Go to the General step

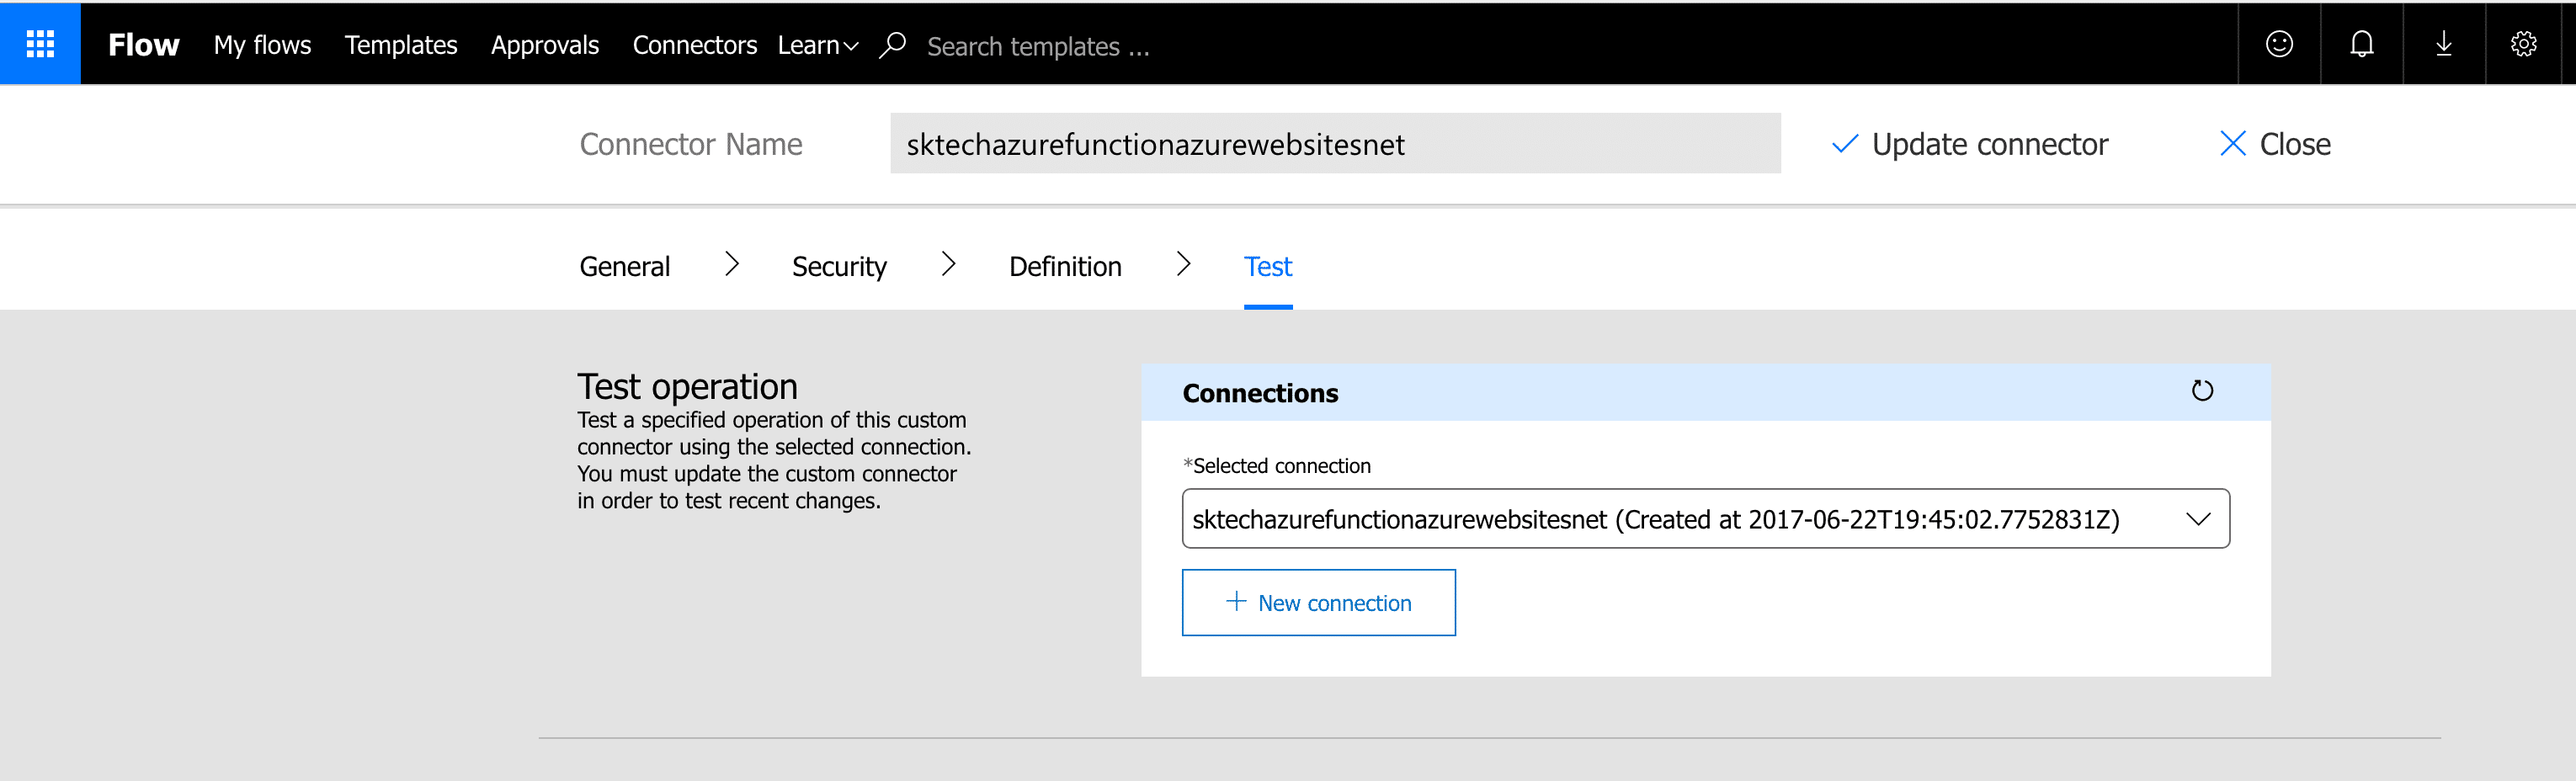625,267
